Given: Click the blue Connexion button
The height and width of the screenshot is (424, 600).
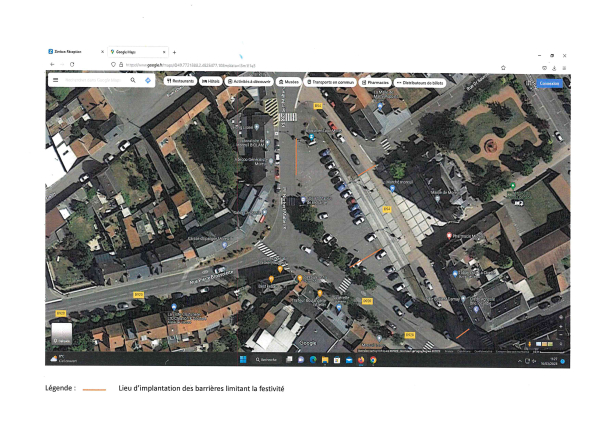Looking at the screenshot, I should click(549, 83).
